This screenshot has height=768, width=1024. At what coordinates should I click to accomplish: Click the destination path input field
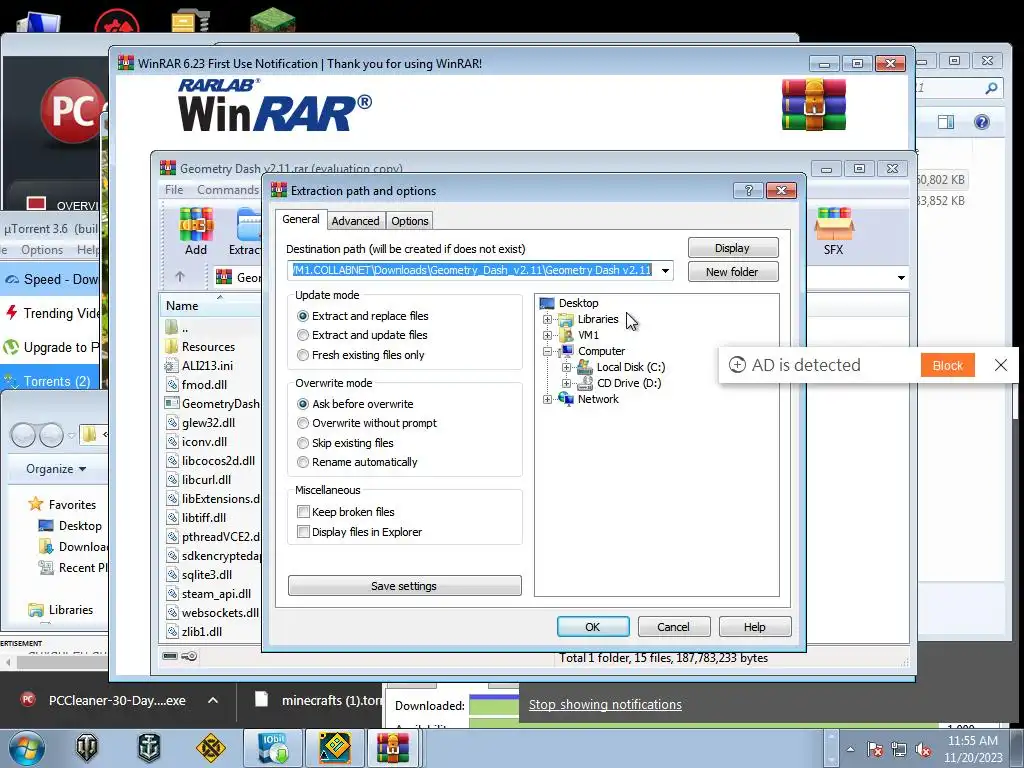coord(472,270)
